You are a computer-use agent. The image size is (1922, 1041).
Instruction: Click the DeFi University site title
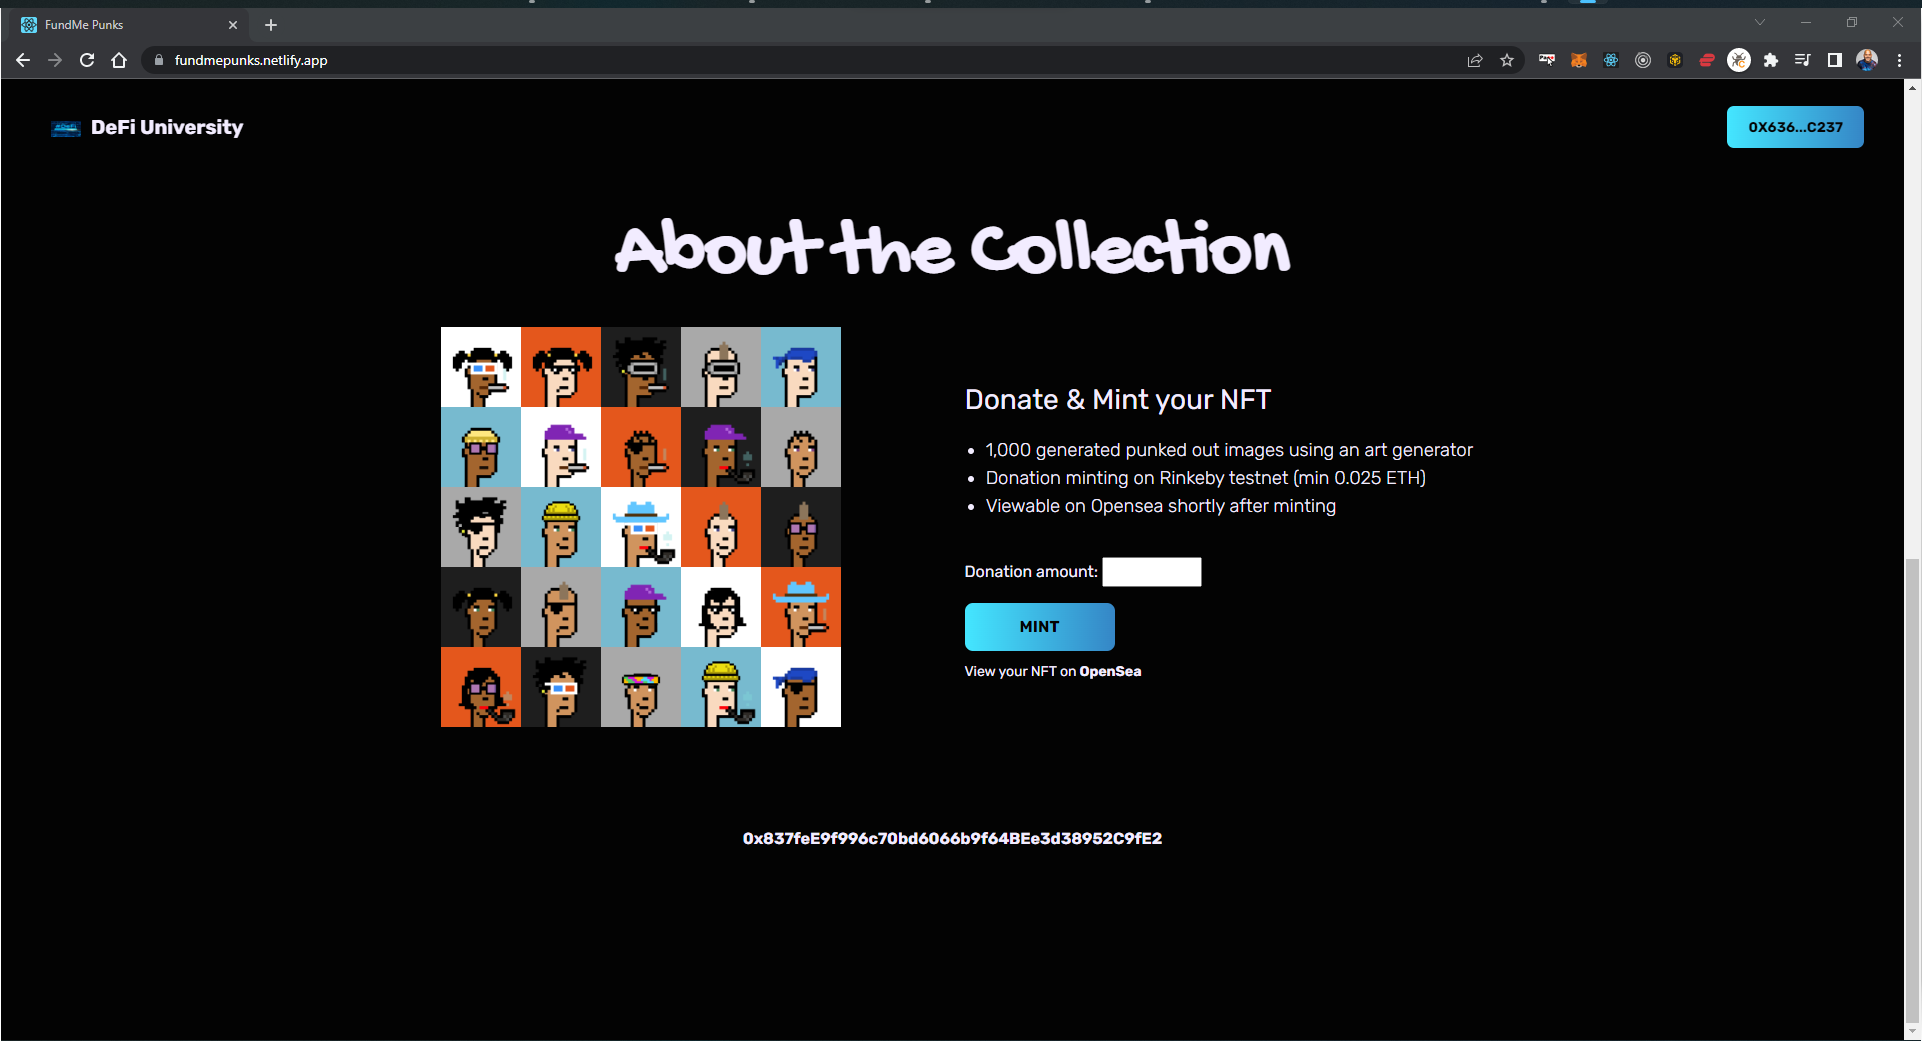pos(167,127)
